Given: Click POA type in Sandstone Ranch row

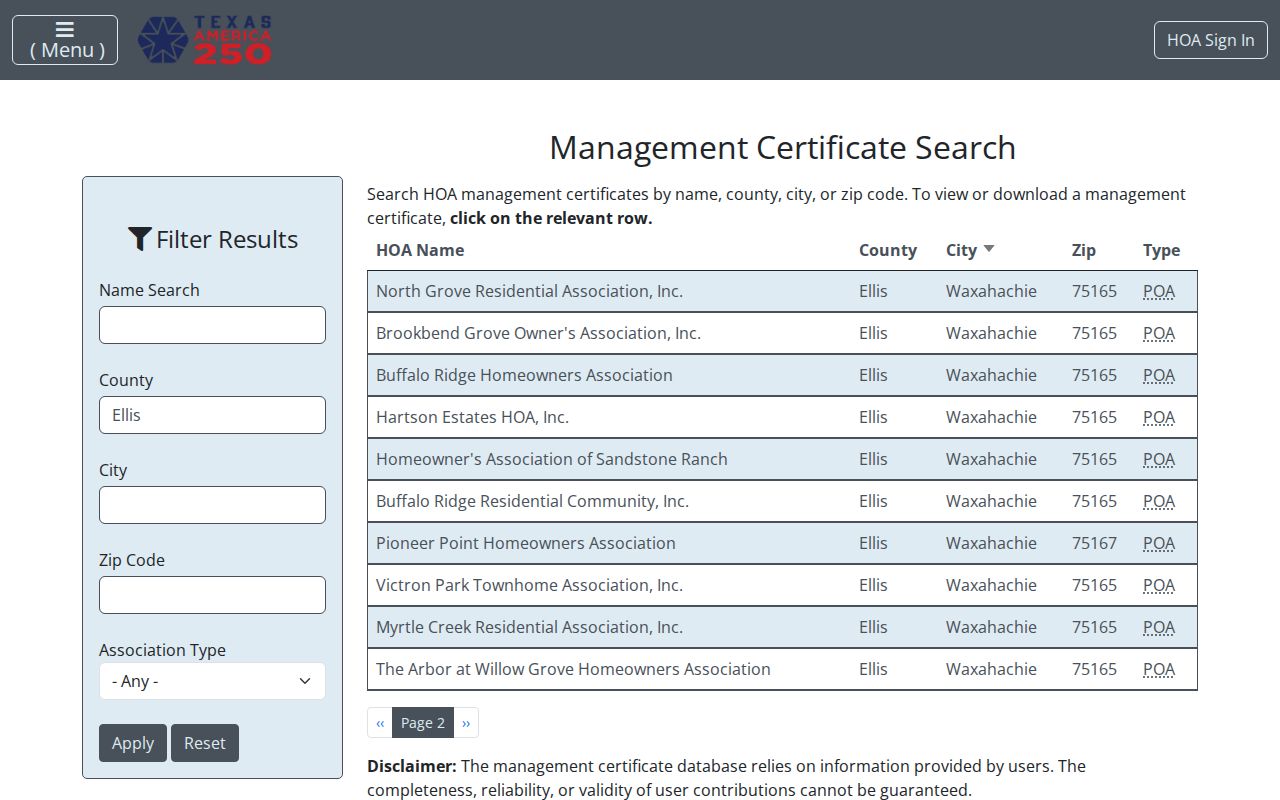Looking at the screenshot, I should click(x=1159, y=459).
